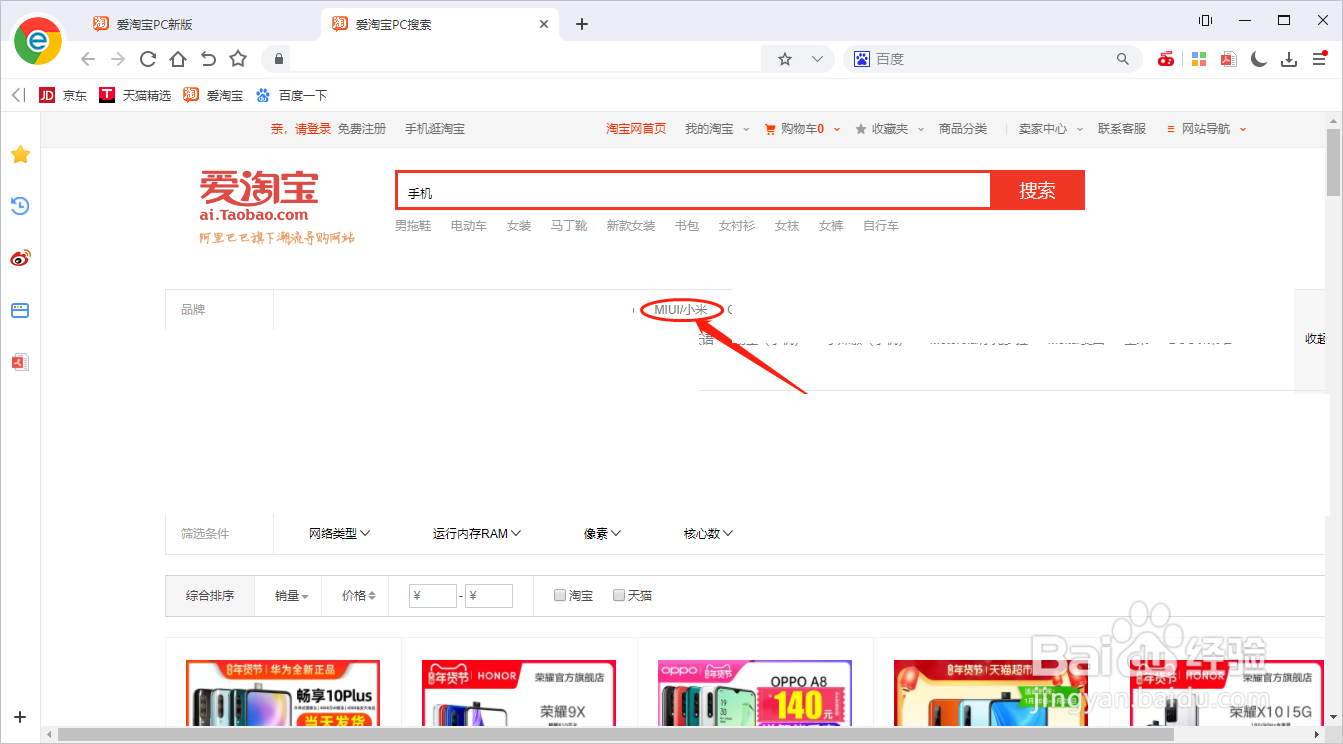Open the downloads icon in toolbar
Screen dimensions: 1343x744
(x=1290, y=59)
